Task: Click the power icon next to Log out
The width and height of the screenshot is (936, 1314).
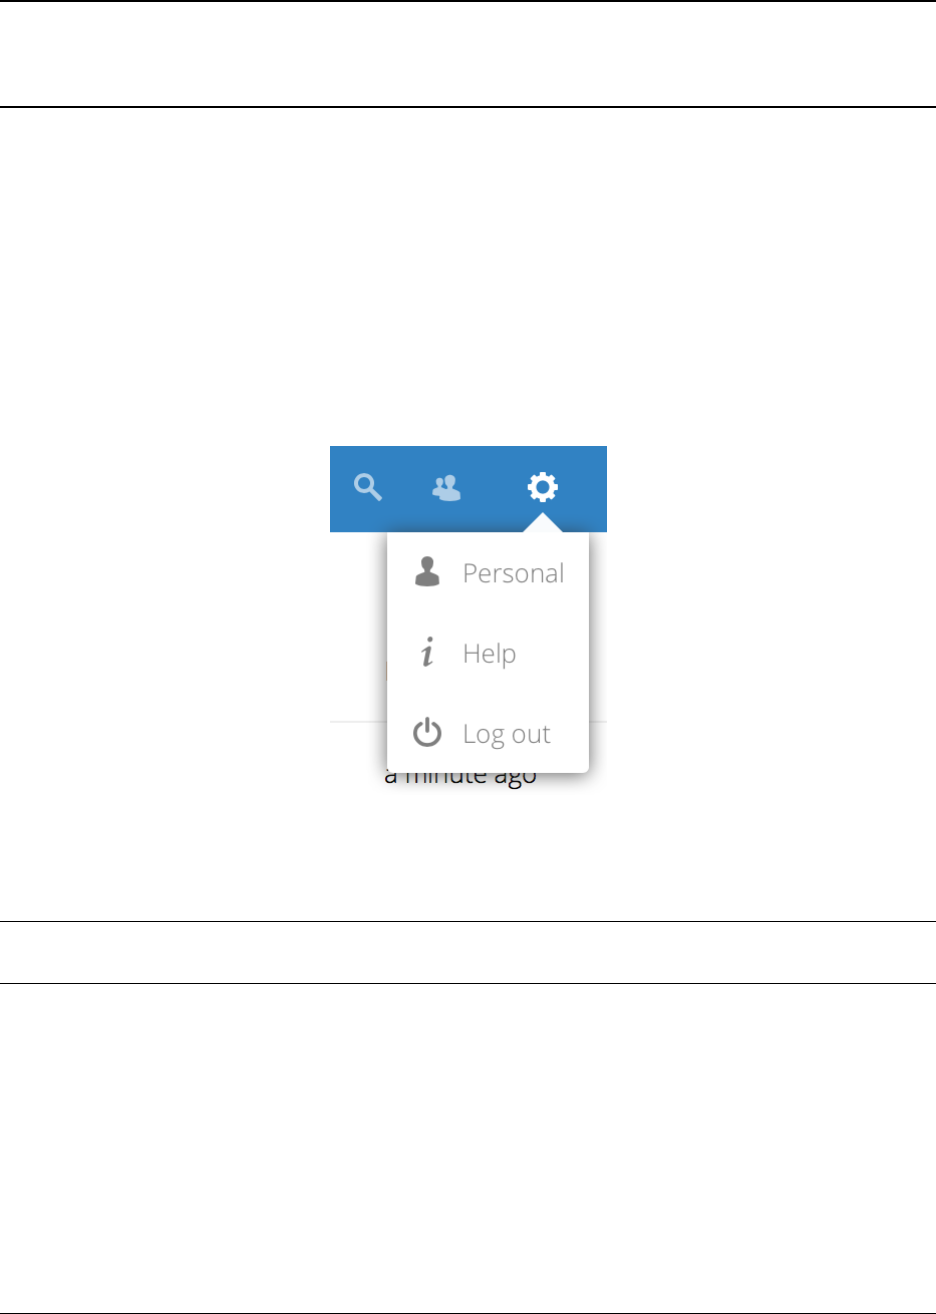Action: (427, 733)
